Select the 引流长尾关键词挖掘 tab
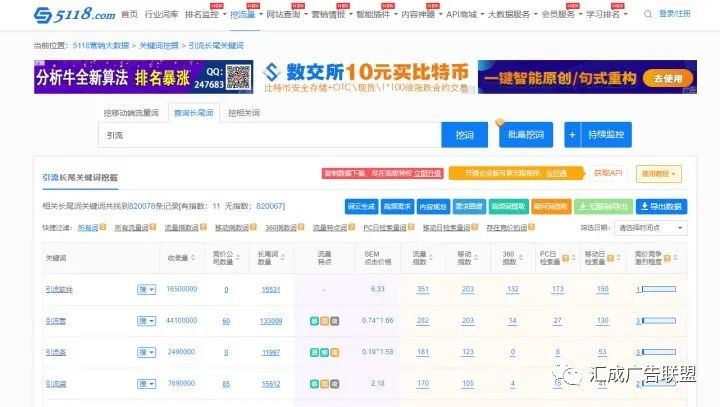The height and width of the screenshot is (407, 720). pos(80,177)
